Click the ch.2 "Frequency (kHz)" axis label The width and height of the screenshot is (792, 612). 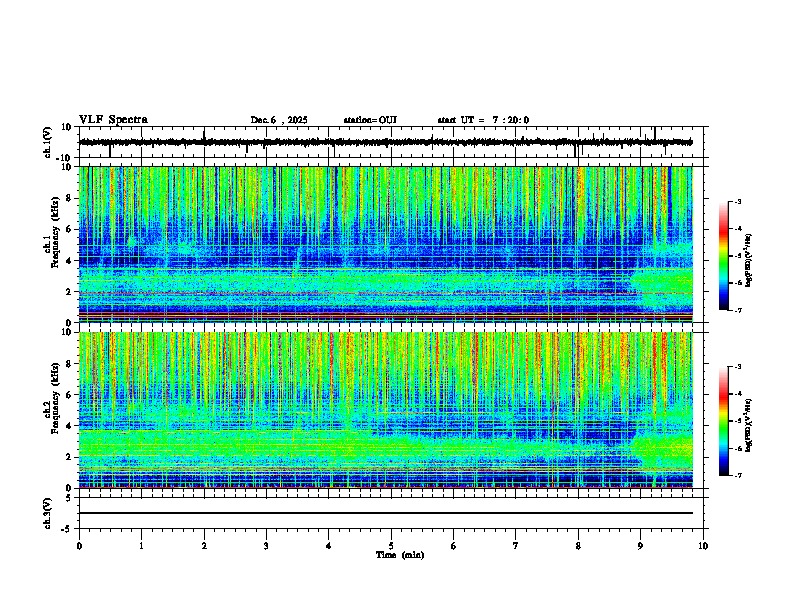pos(55,398)
